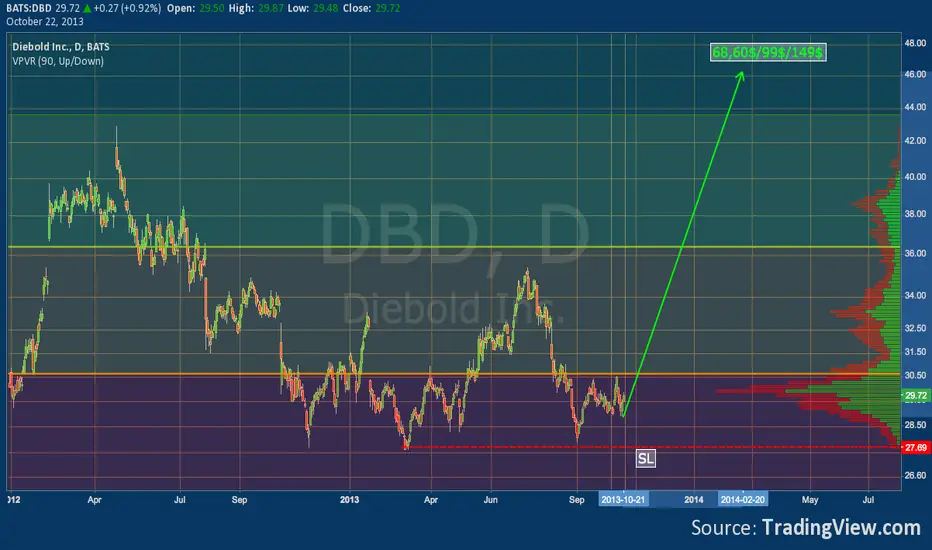Click the 31.50 price axis label
Viewport: 932px width, 550px height.
coord(915,352)
